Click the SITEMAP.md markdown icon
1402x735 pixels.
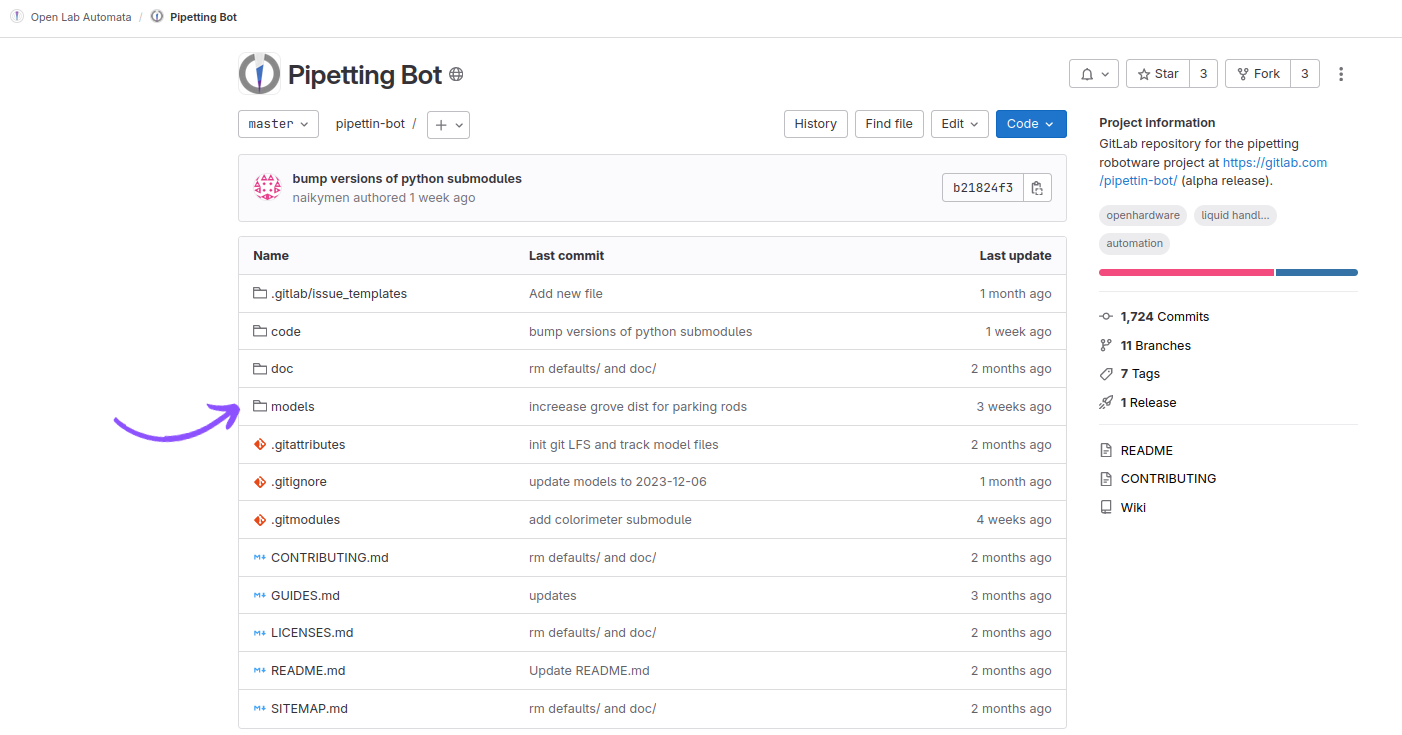click(260, 708)
